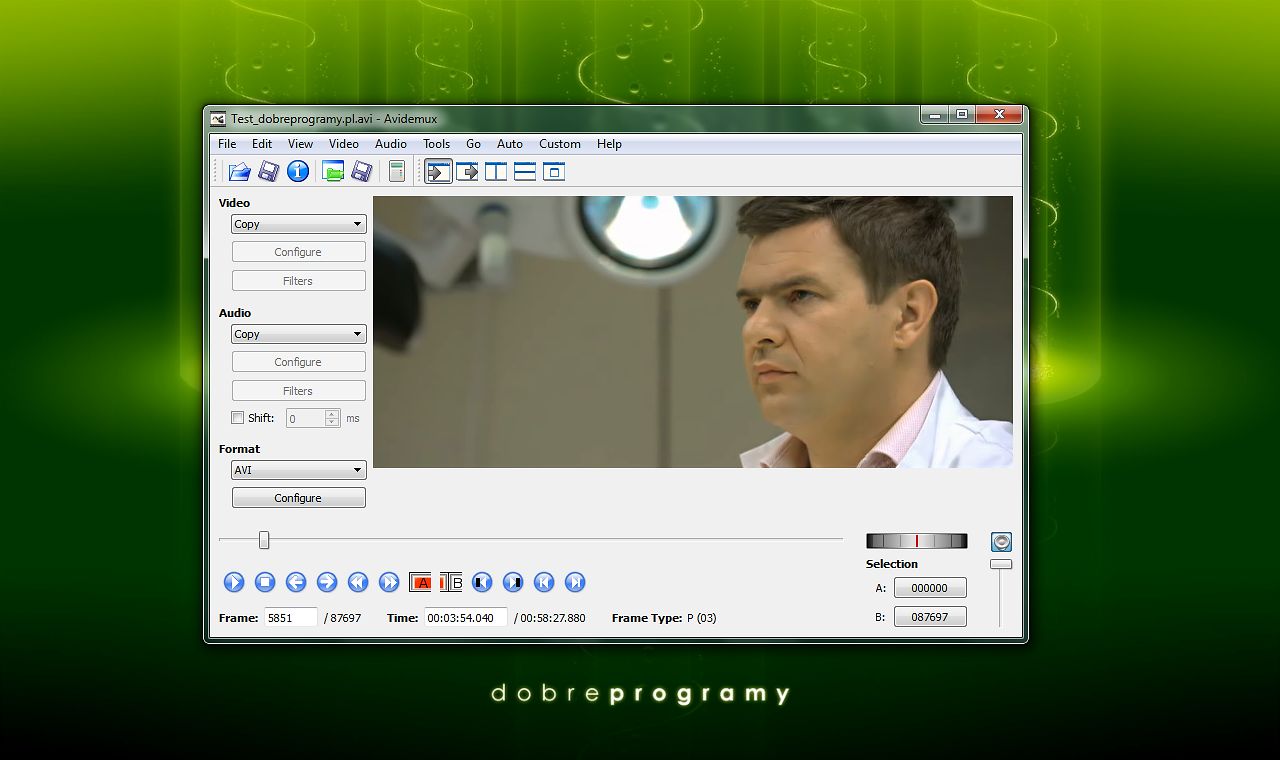Stop playback with the Stop button
The width and height of the screenshot is (1280, 760).
[264, 582]
